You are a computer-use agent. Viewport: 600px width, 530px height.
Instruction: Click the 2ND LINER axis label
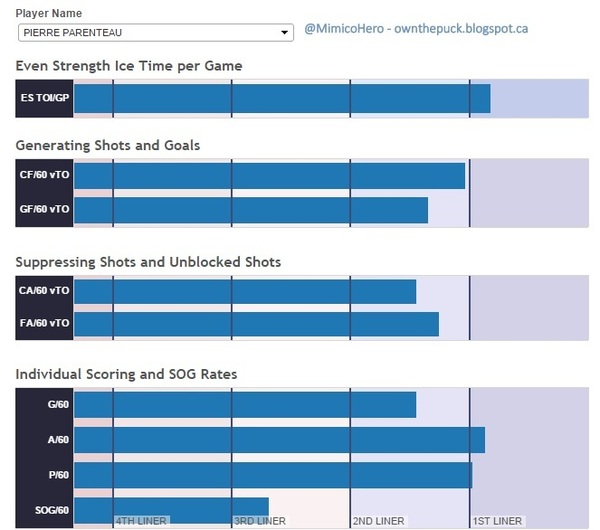(379, 521)
